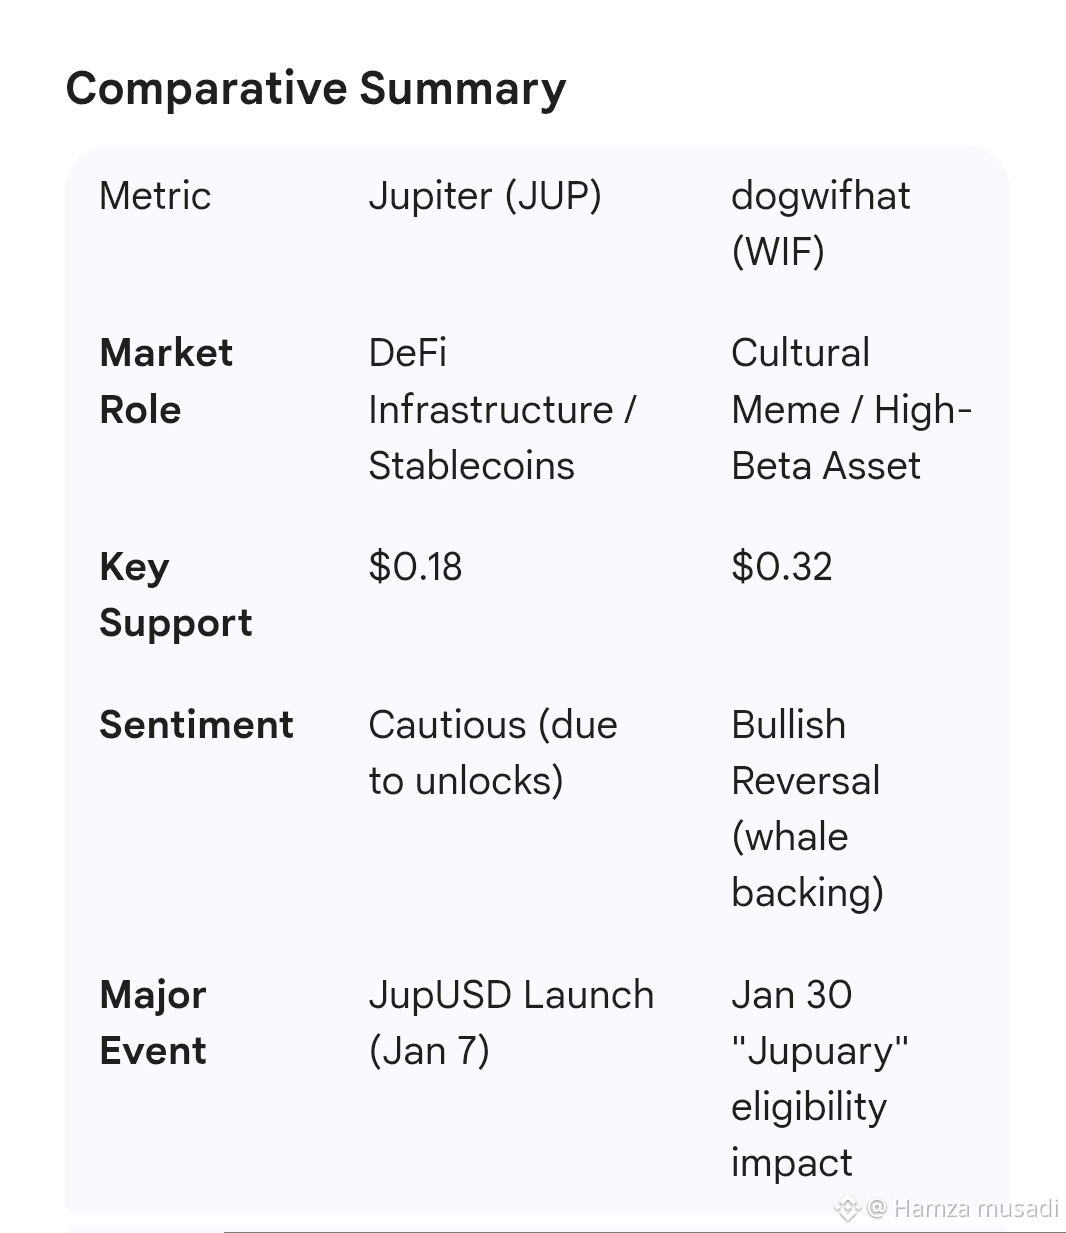The height and width of the screenshot is (1233, 1066).
Task: Click the $0.18 support value
Action: (415, 567)
